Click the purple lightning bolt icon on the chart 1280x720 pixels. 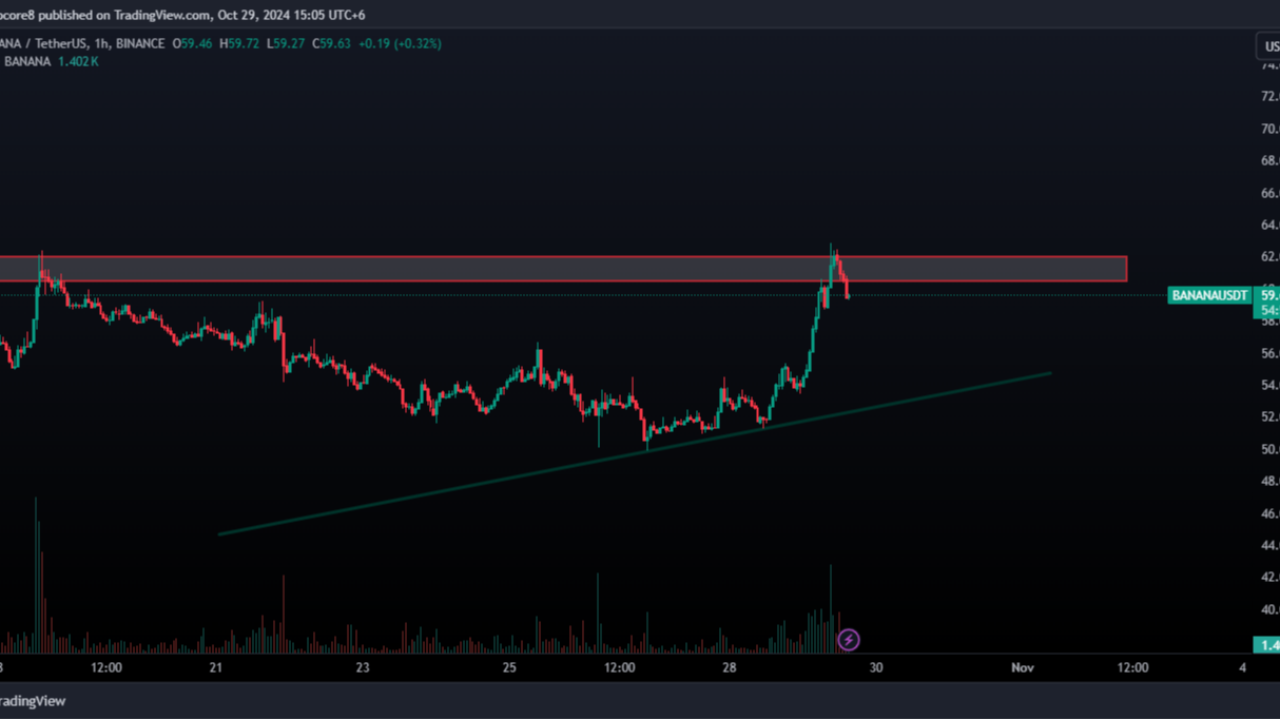pyautogui.click(x=848, y=640)
